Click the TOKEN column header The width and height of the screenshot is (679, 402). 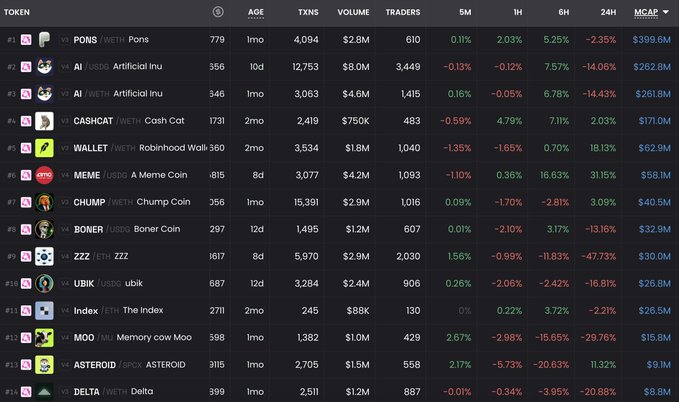pyautogui.click(x=17, y=12)
